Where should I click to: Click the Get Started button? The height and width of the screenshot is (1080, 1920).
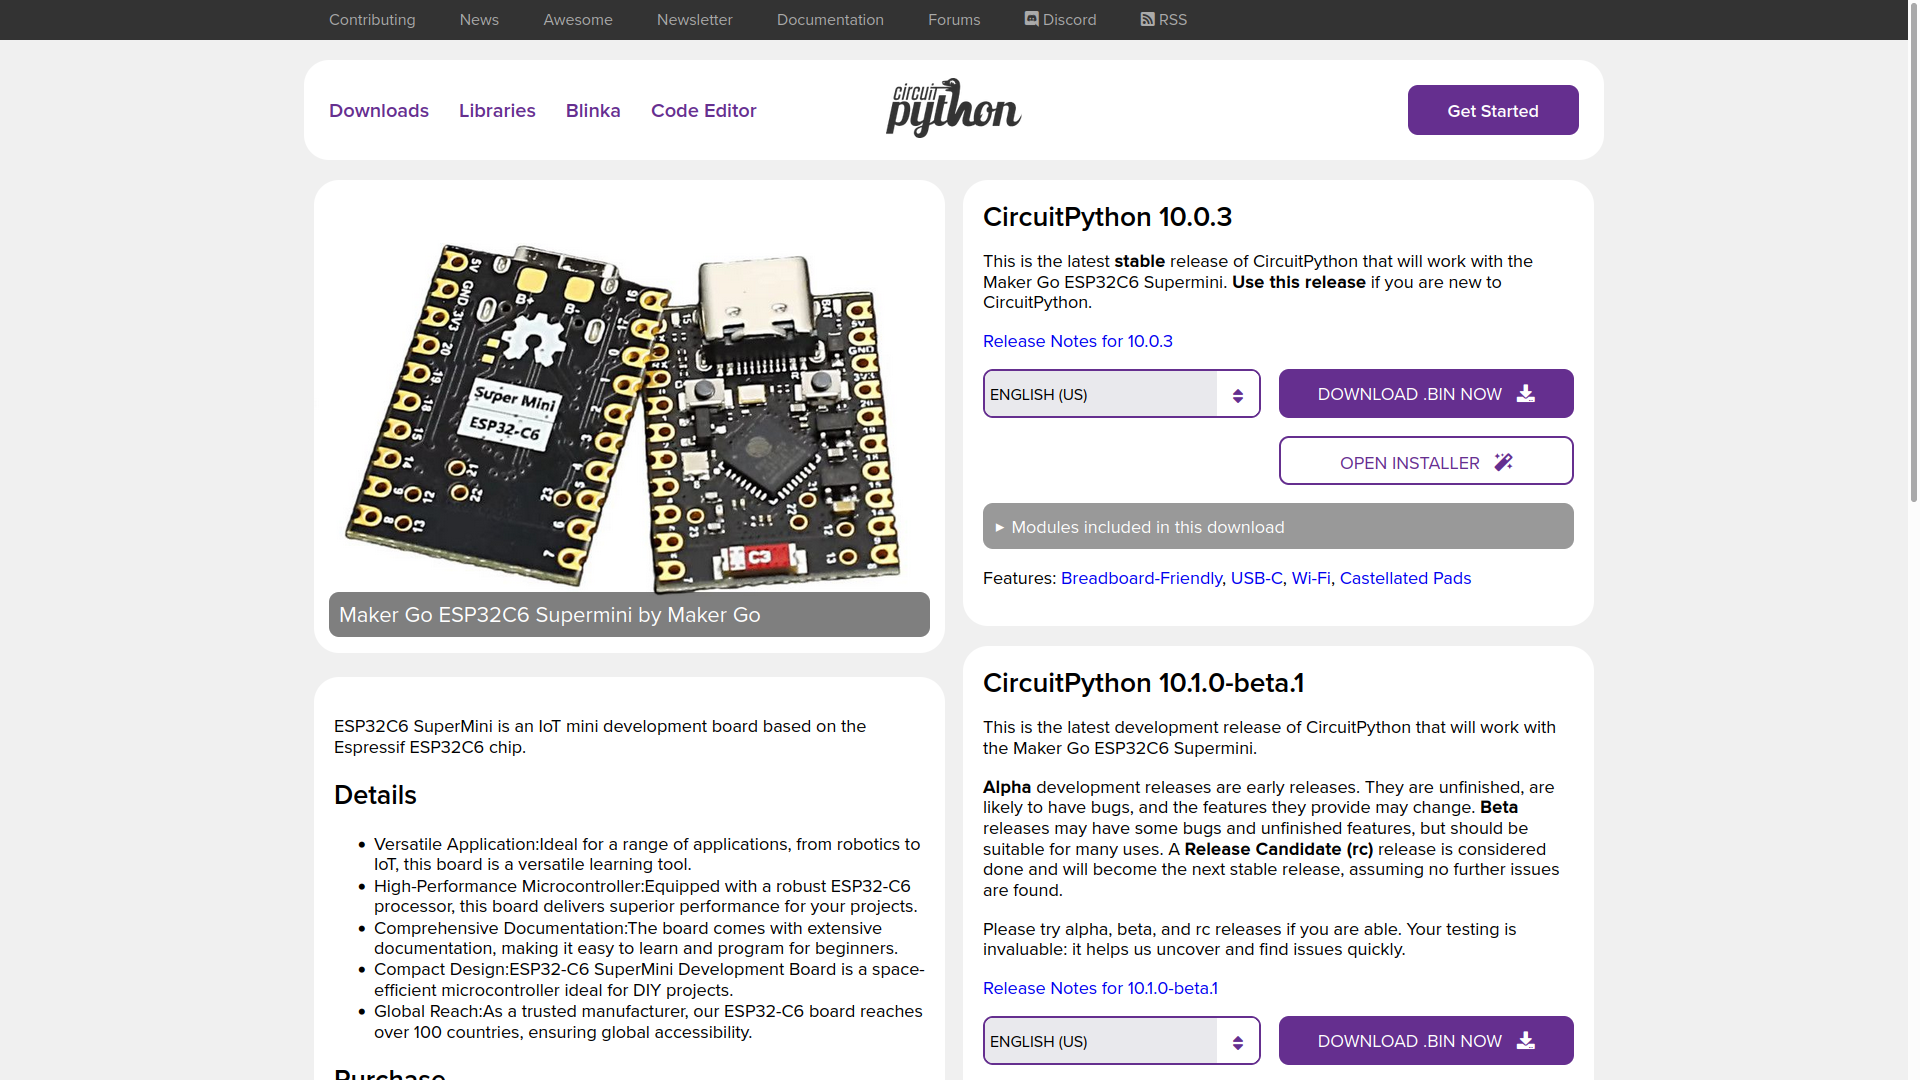point(1493,110)
